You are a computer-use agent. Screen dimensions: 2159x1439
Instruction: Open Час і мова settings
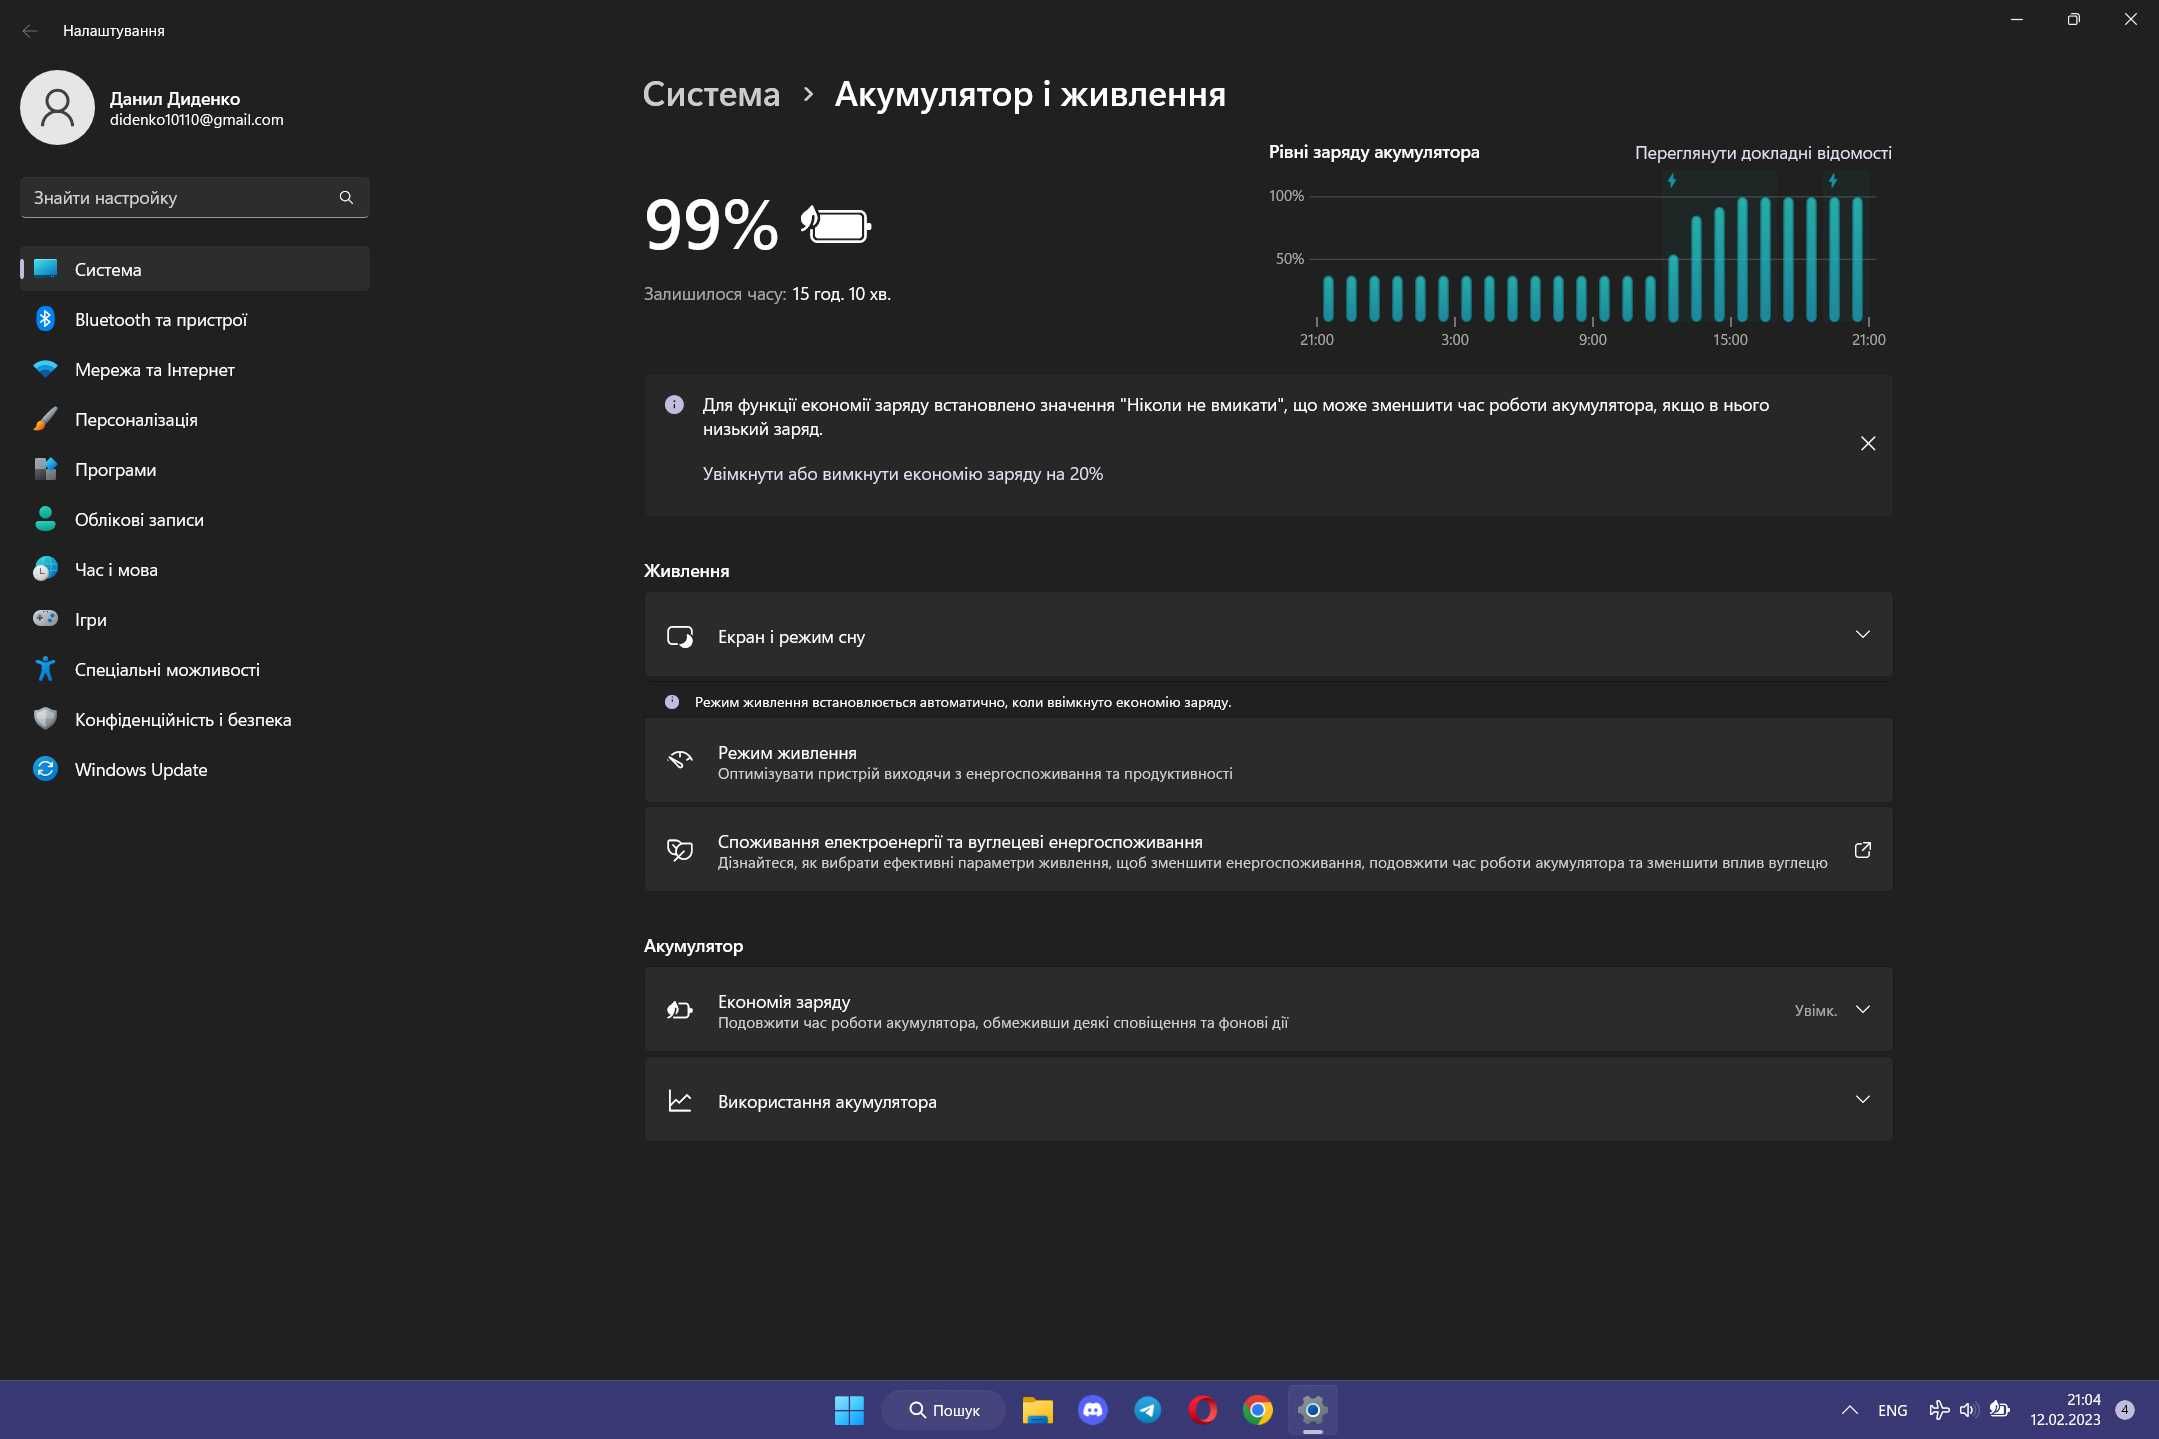(195, 570)
